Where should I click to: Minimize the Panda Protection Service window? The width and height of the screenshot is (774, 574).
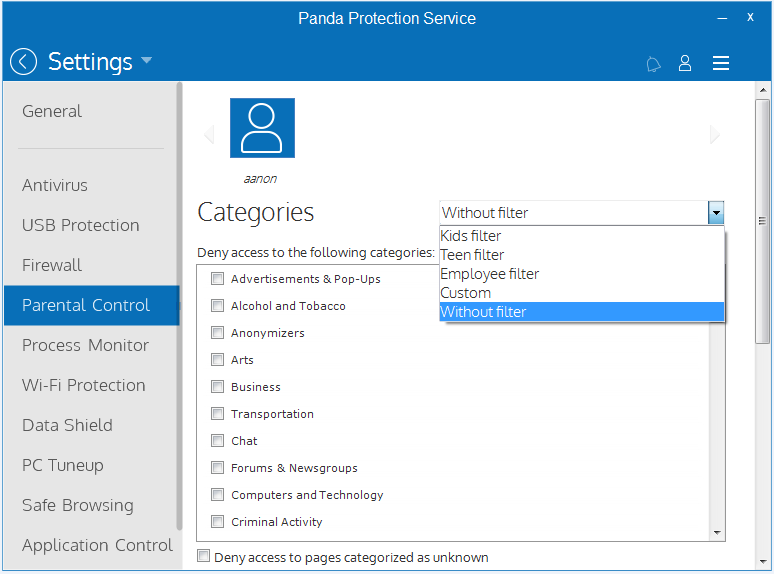722,18
